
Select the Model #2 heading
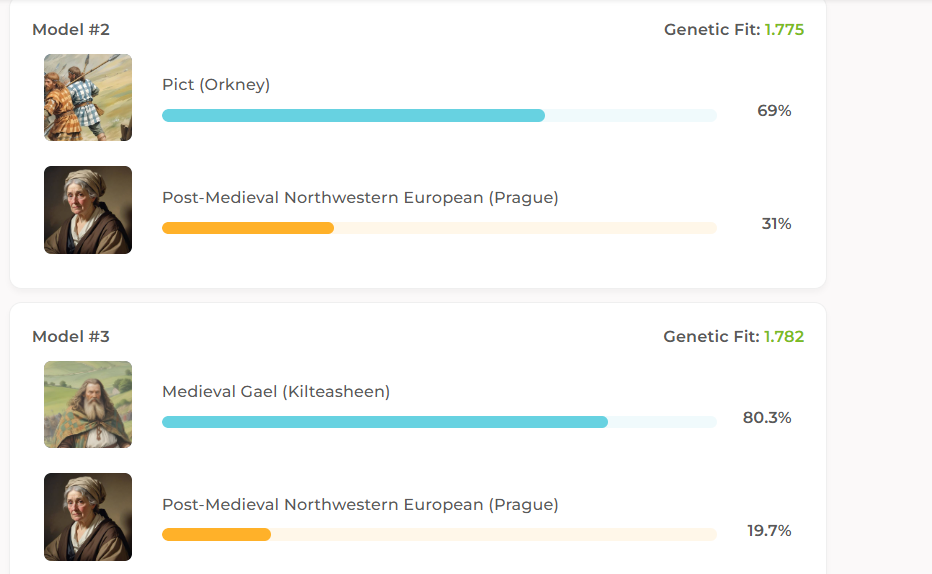point(70,30)
